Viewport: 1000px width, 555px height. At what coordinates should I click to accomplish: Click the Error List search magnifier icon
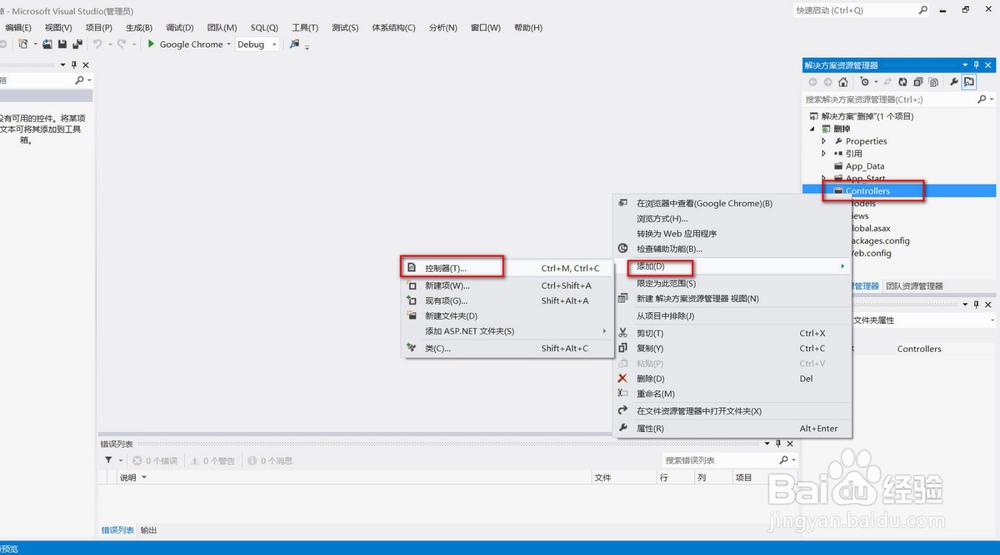(783, 460)
